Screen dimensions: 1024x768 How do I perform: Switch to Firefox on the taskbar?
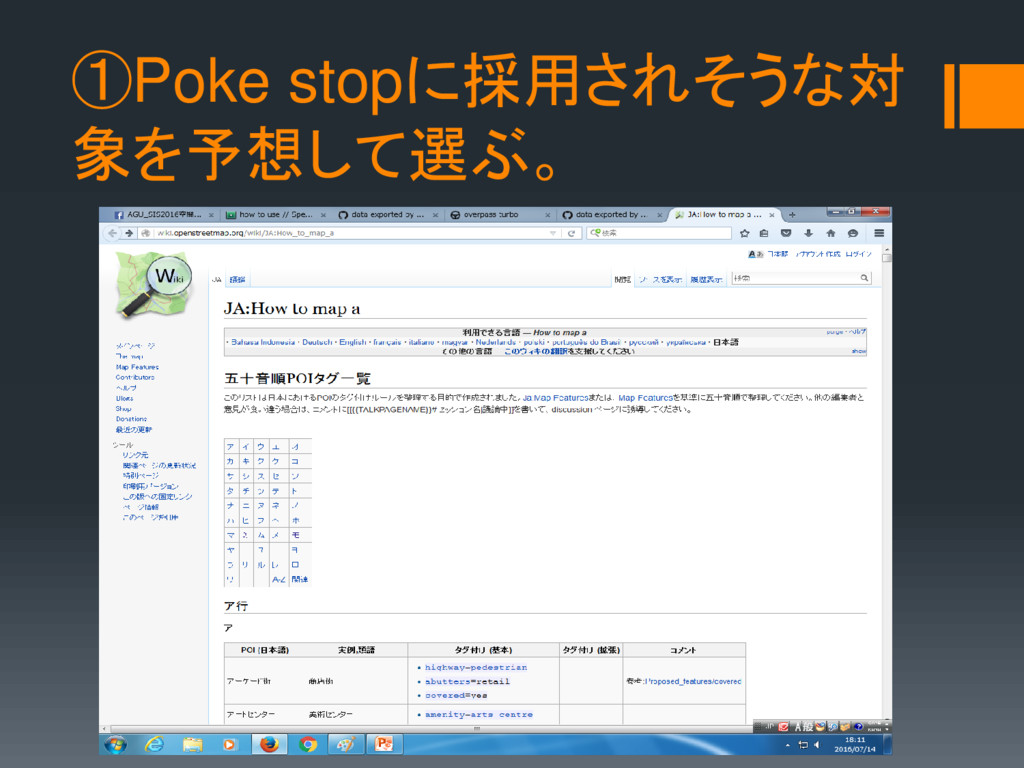[x=269, y=744]
